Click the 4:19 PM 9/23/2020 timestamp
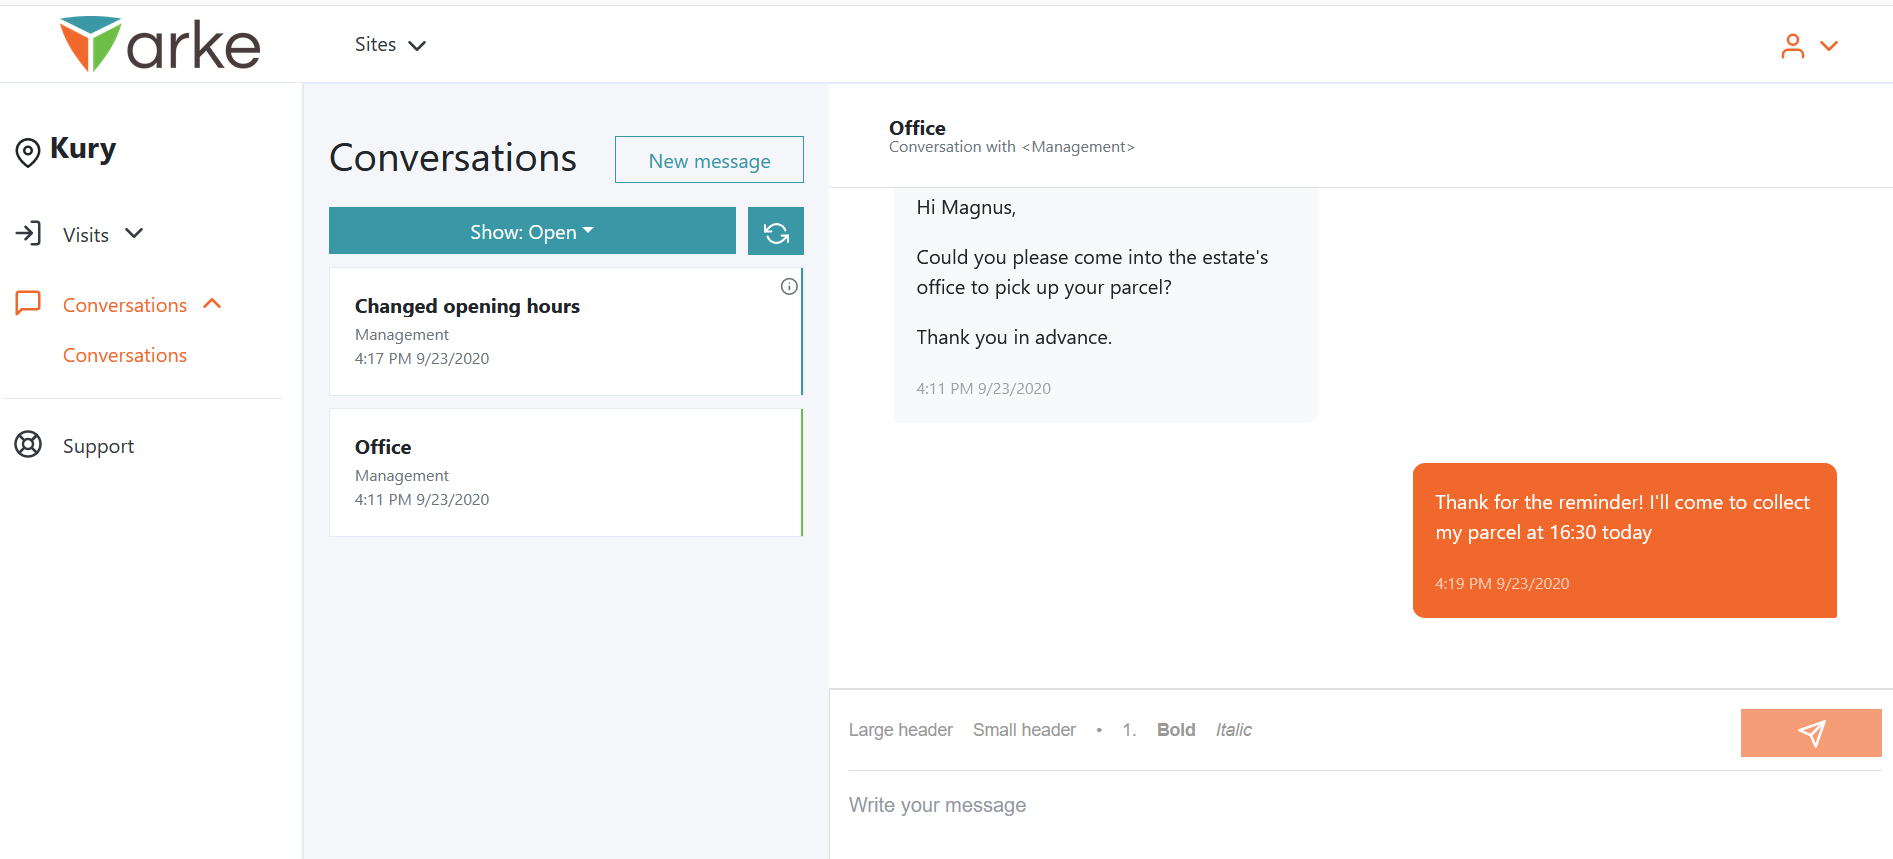The width and height of the screenshot is (1893, 859). pyautogui.click(x=1502, y=584)
